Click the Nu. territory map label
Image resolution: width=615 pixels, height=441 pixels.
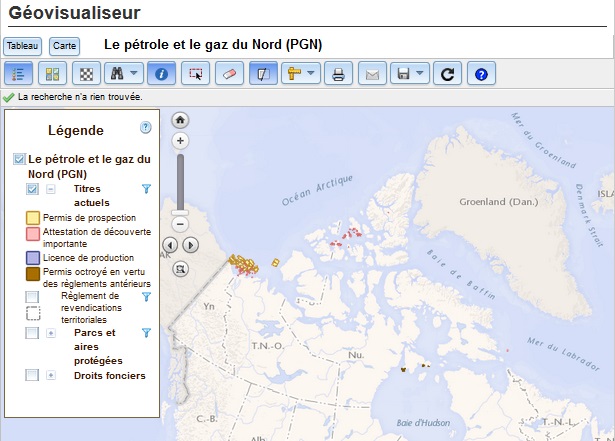(x=356, y=355)
